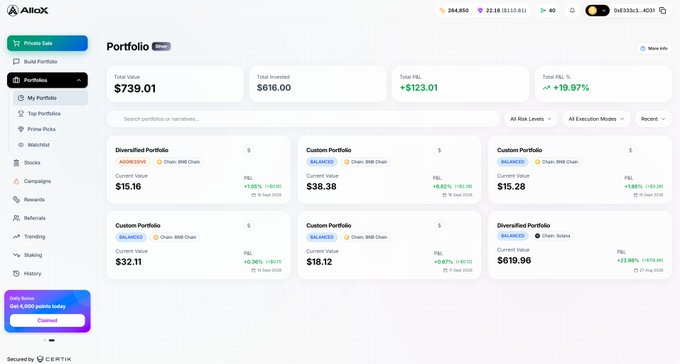Viewport: 680px width, 364px height.
Task: Click dollar icon on $15.16 Diversified Portfolio card
Action: [x=248, y=150]
